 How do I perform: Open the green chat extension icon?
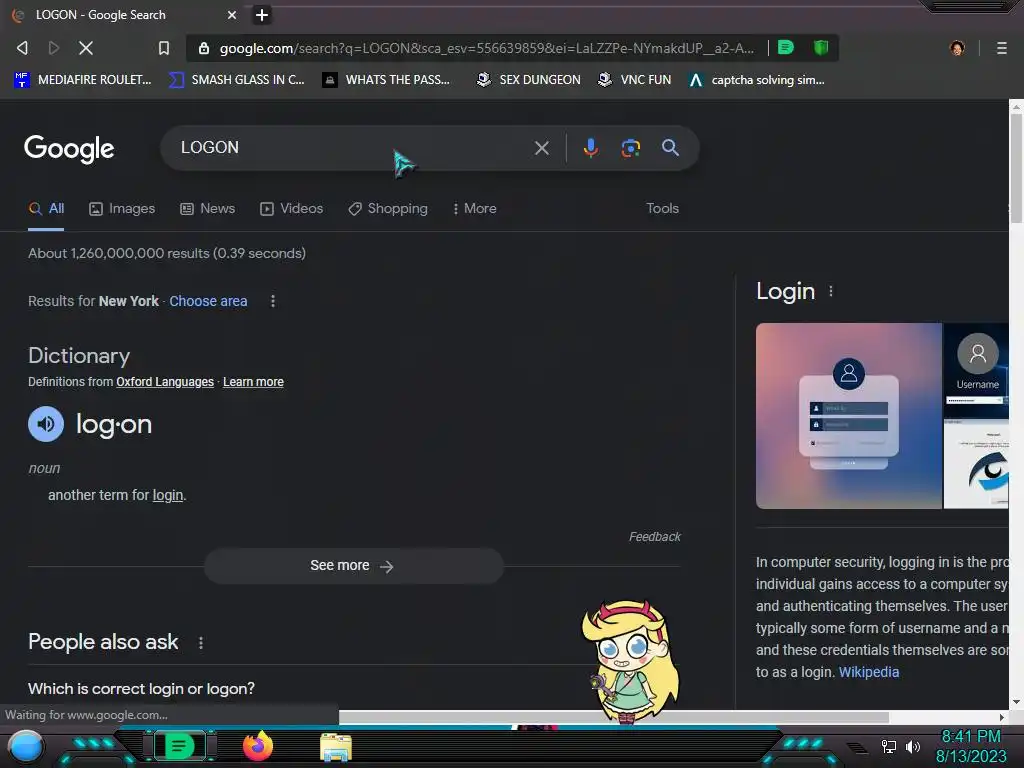click(x=786, y=47)
